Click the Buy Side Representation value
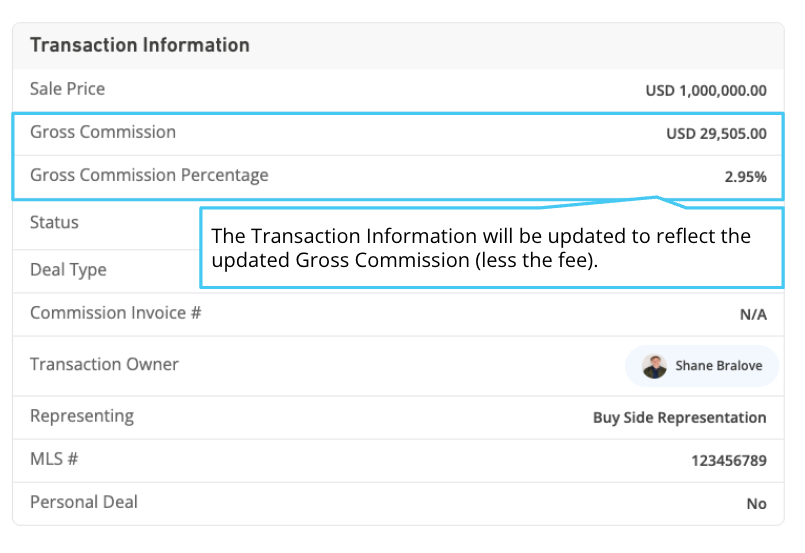The image size is (805, 553). coord(680,418)
